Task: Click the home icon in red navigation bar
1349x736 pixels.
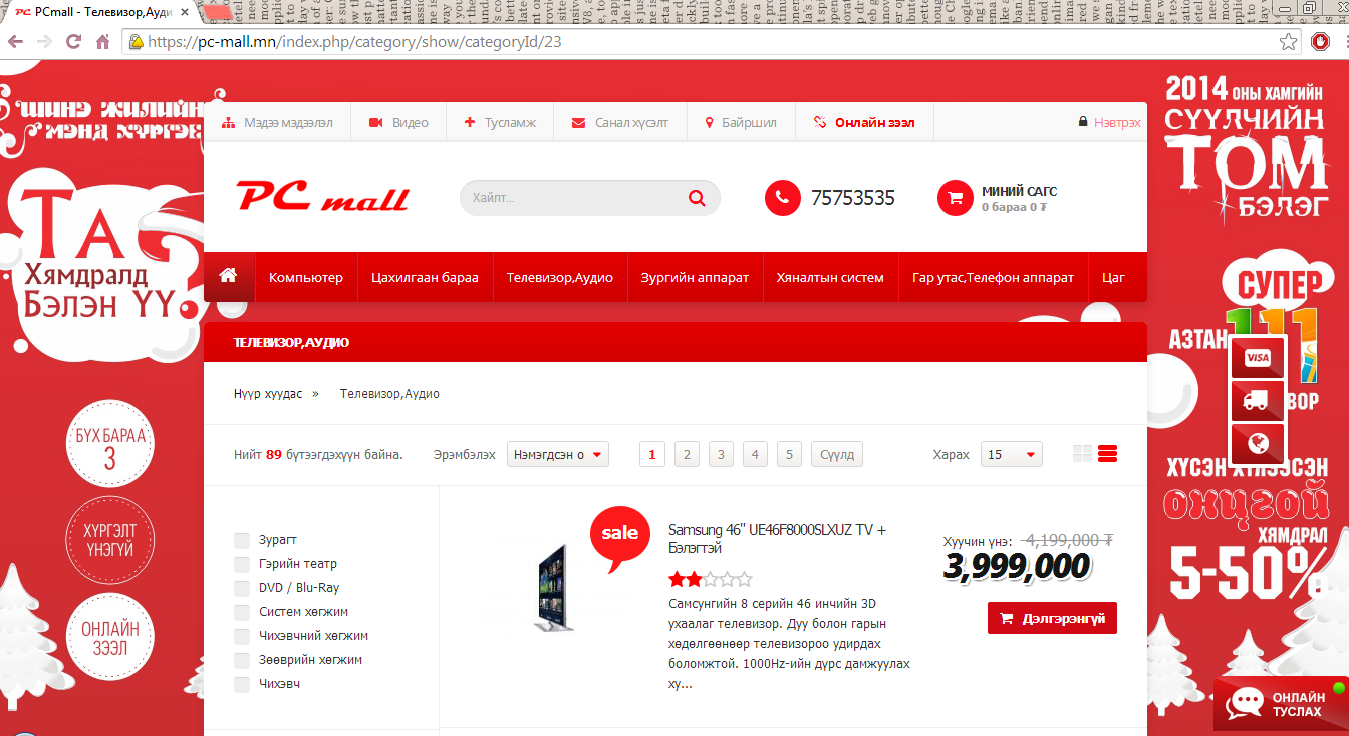Action: pyautogui.click(x=228, y=275)
